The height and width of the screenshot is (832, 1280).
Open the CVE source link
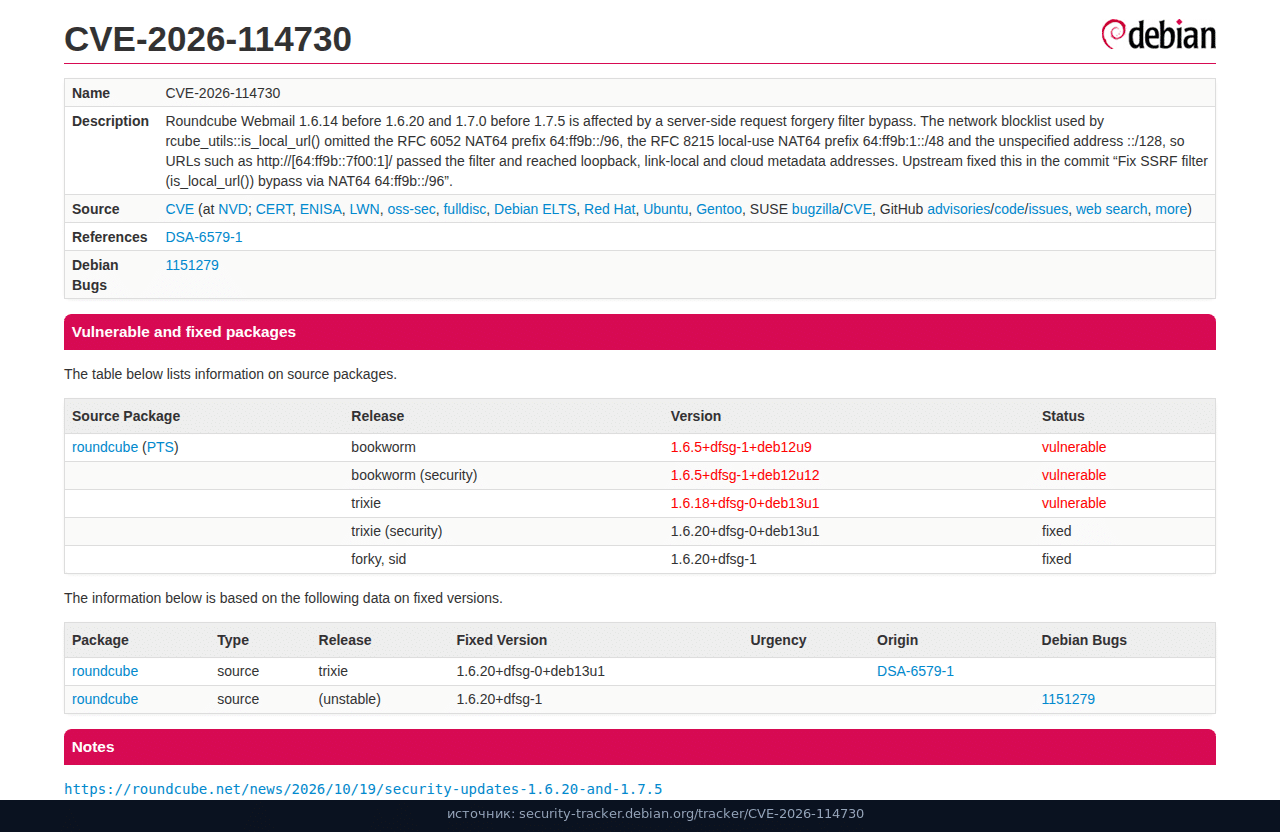click(180, 209)
